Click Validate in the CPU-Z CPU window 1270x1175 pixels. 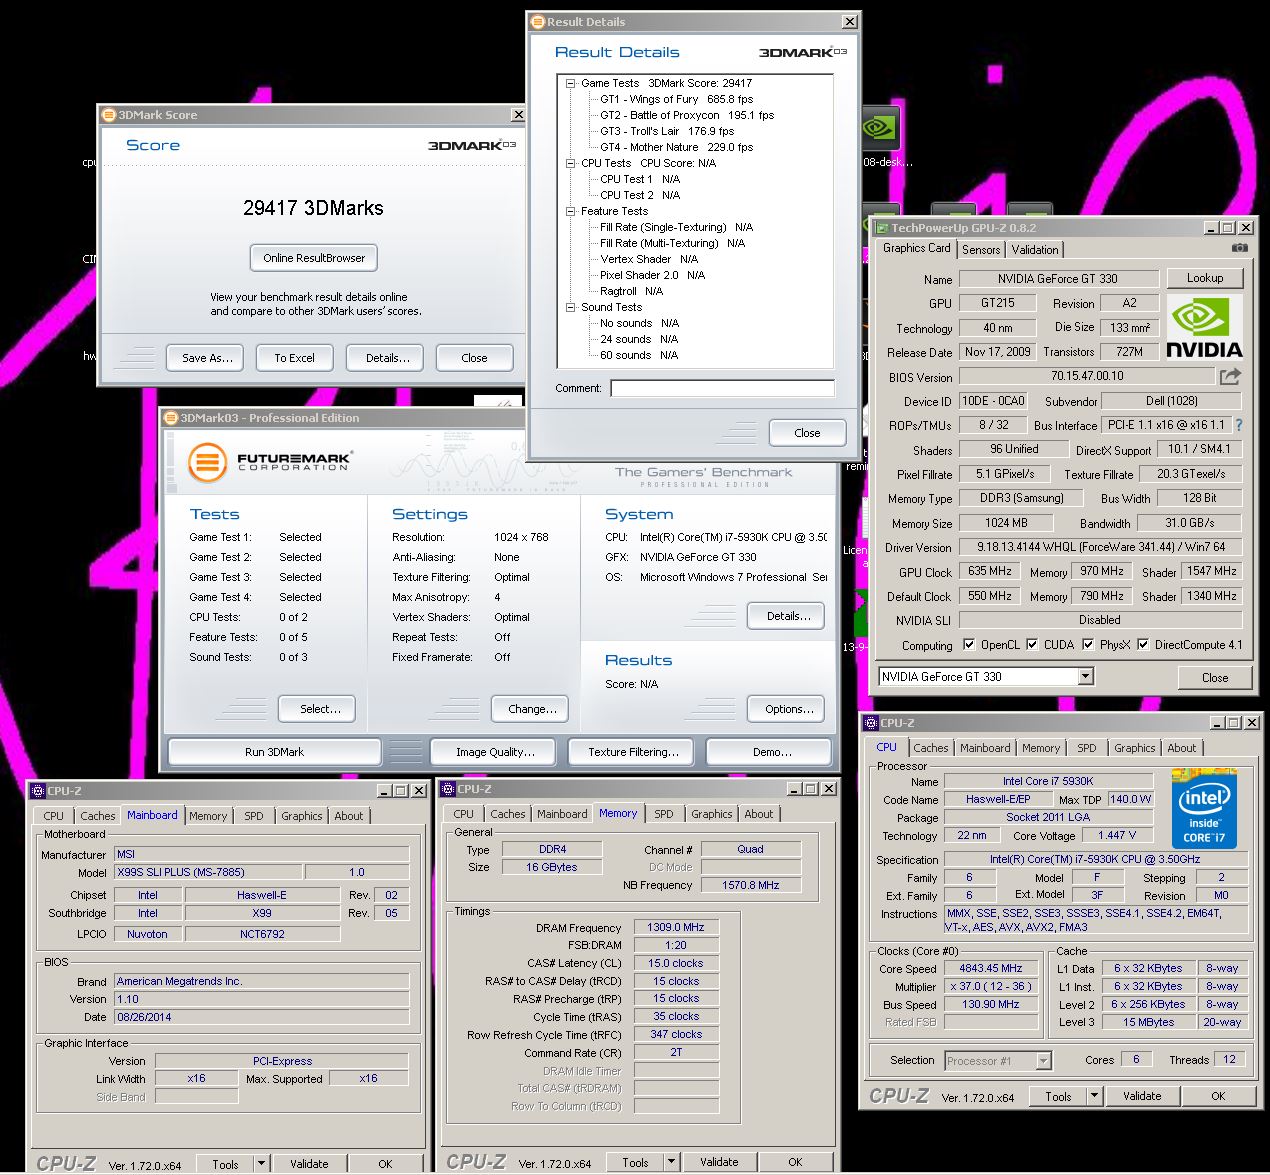pyautogui.click(x=1142, y=1096)
